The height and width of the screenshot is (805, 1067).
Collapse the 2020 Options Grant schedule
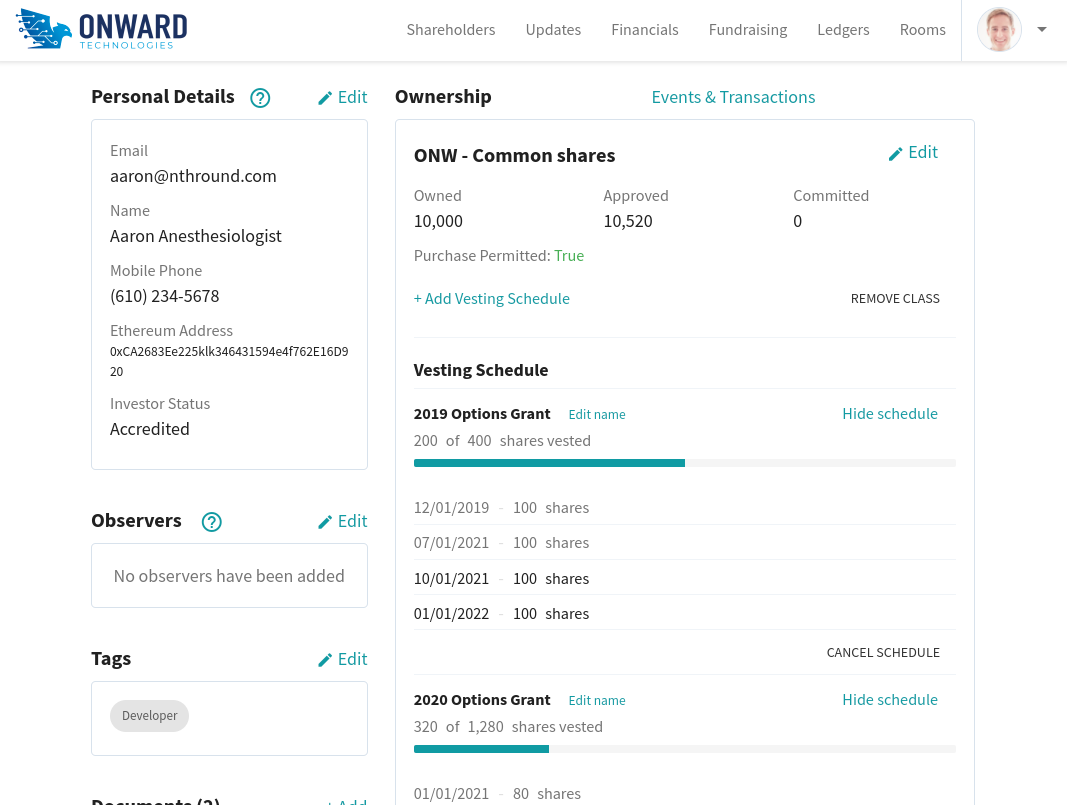(889, 700)
